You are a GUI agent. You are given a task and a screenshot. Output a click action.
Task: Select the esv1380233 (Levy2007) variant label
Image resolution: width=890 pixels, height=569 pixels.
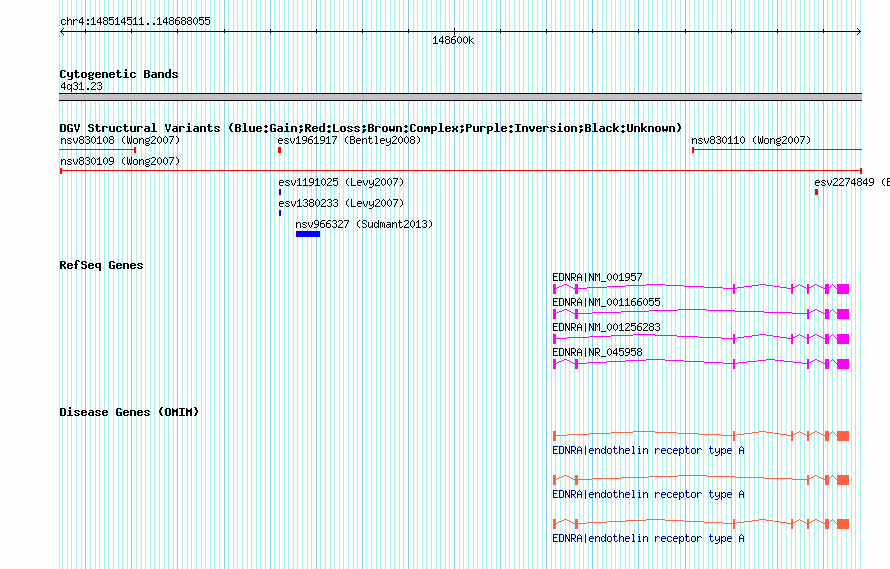(x=341, y=203)
